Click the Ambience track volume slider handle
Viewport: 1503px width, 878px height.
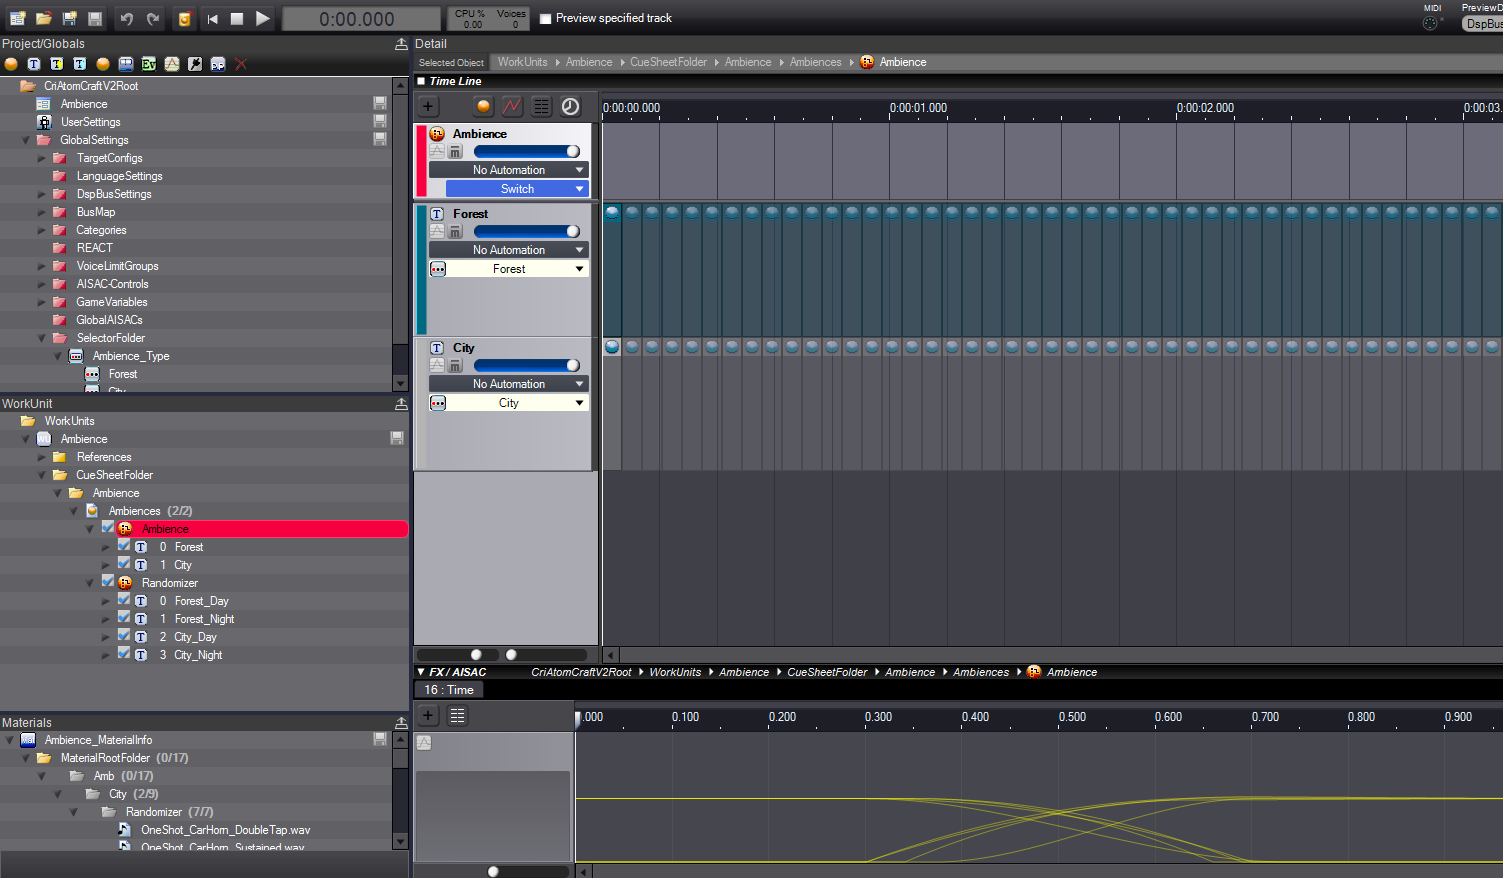pyautogui.click(x=574, y=151)
